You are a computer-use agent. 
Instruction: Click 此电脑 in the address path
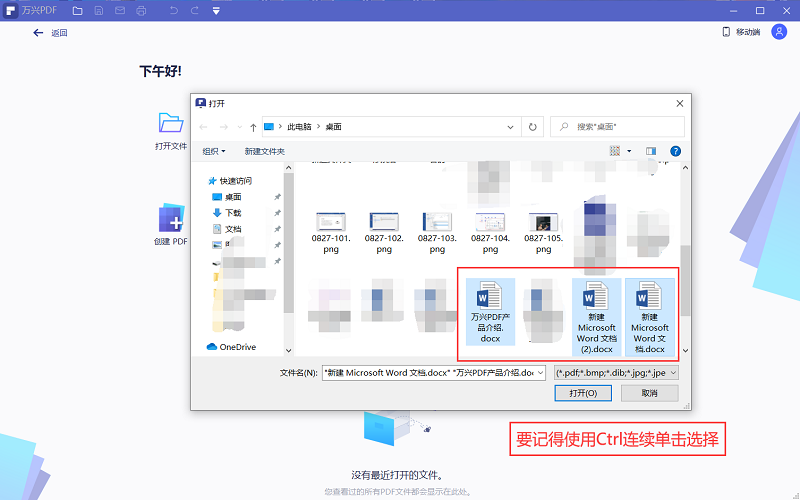pos(299,127)
